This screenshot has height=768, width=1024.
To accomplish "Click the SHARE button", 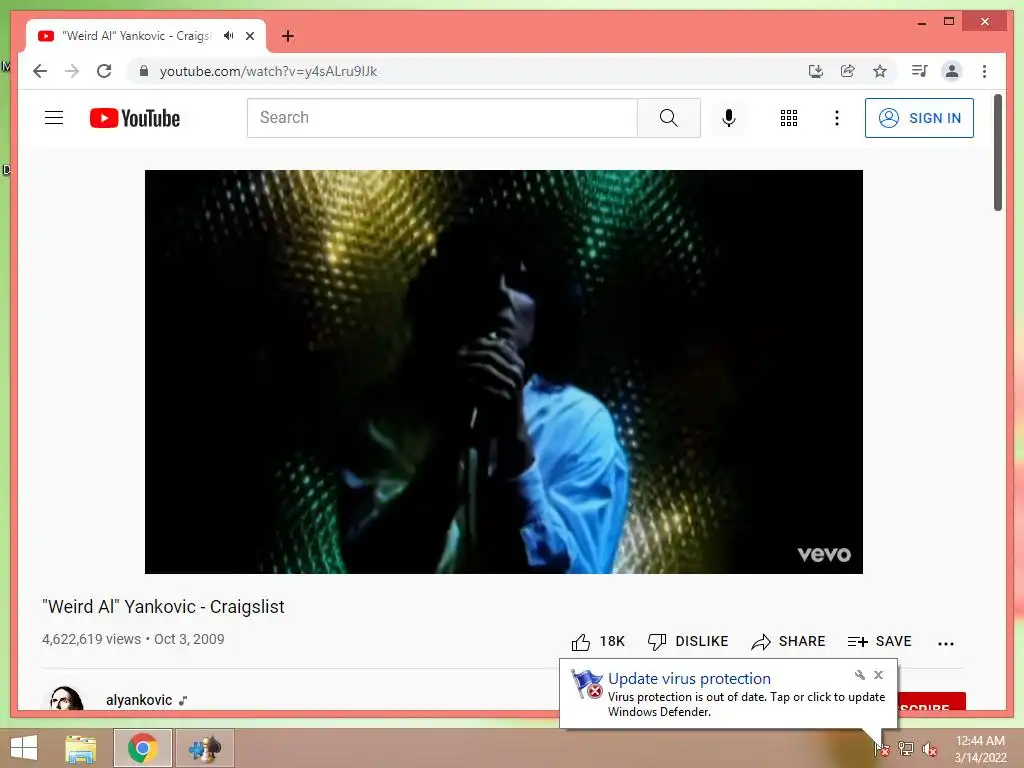I will 788,642.
